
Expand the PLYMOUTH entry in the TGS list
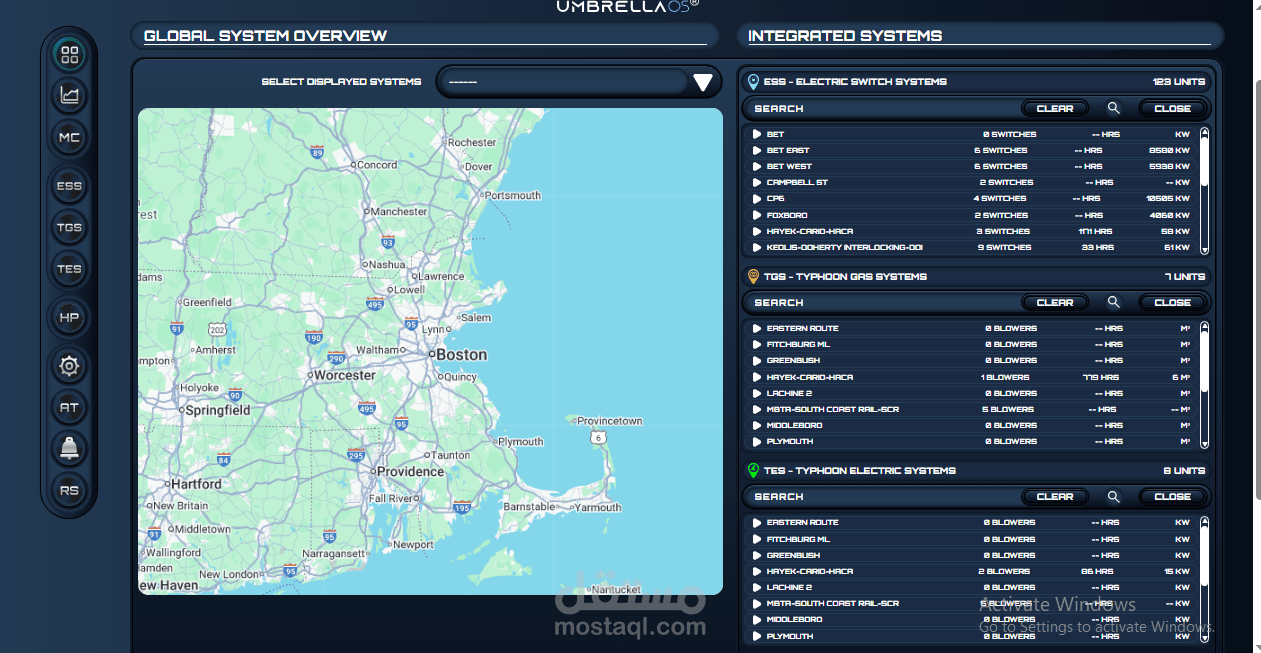758,441
